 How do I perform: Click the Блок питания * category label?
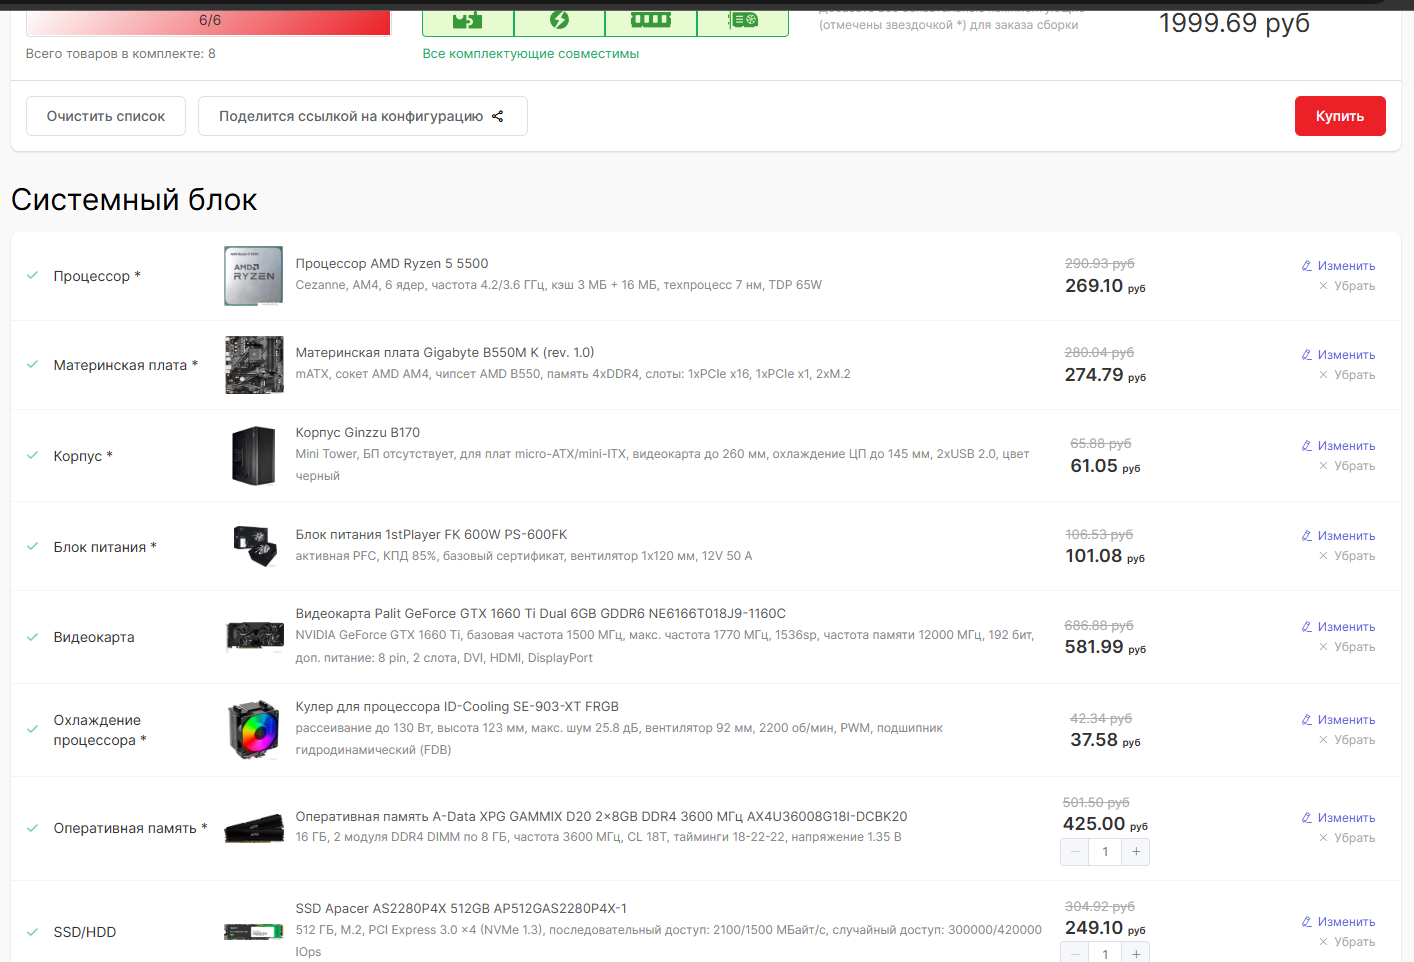(x=105, y=547)
